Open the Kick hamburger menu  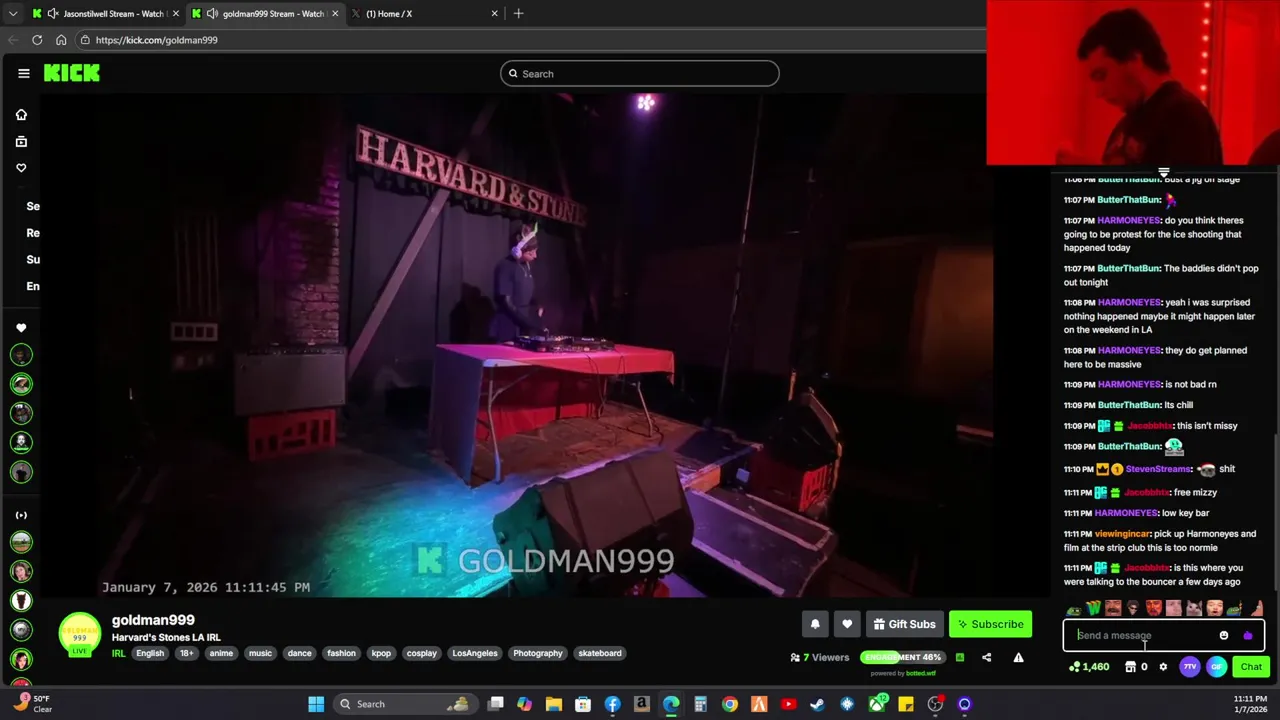(x=24, y=73)
